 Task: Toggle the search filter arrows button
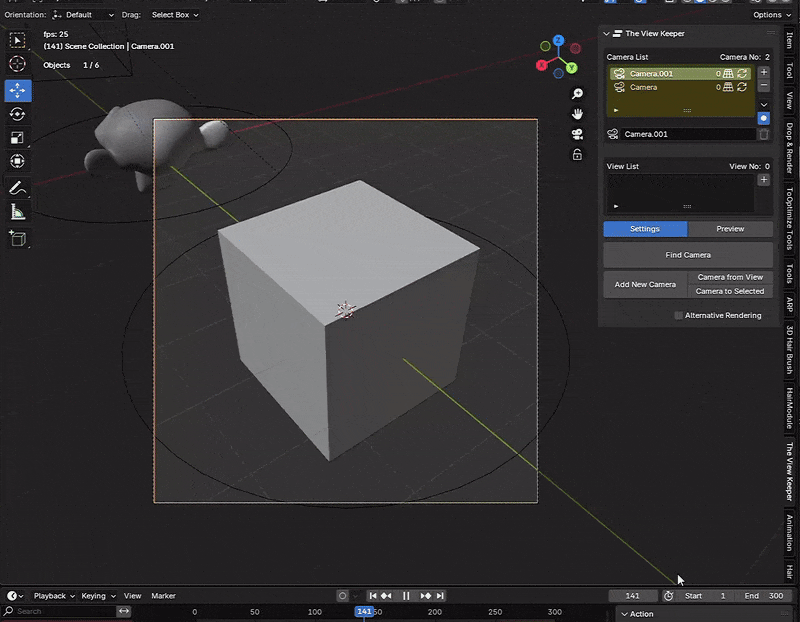pos(124,611)
